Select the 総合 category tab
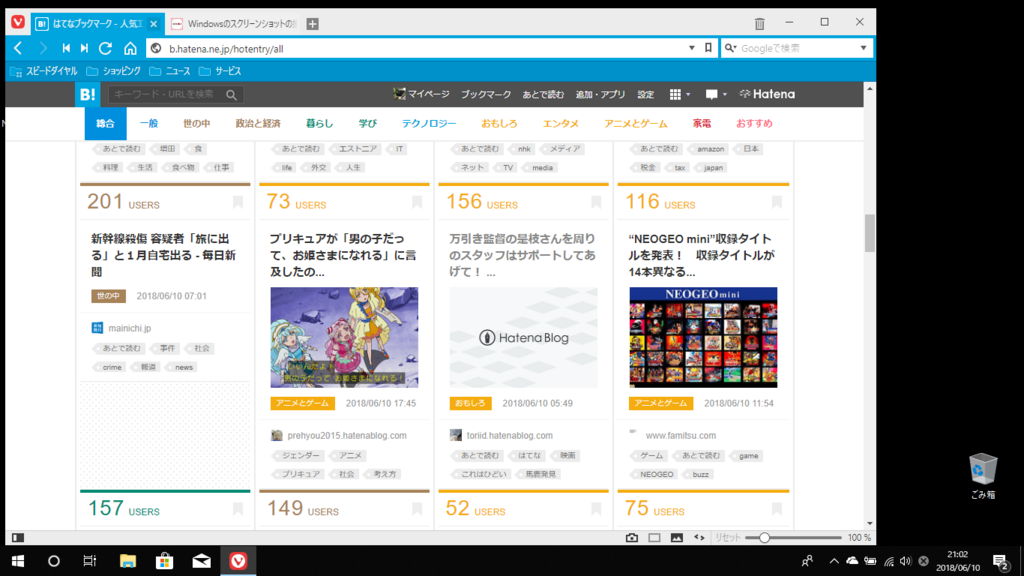Image resolution: width=1024 pixels, height=576 pixels. (x=105, y=123)
